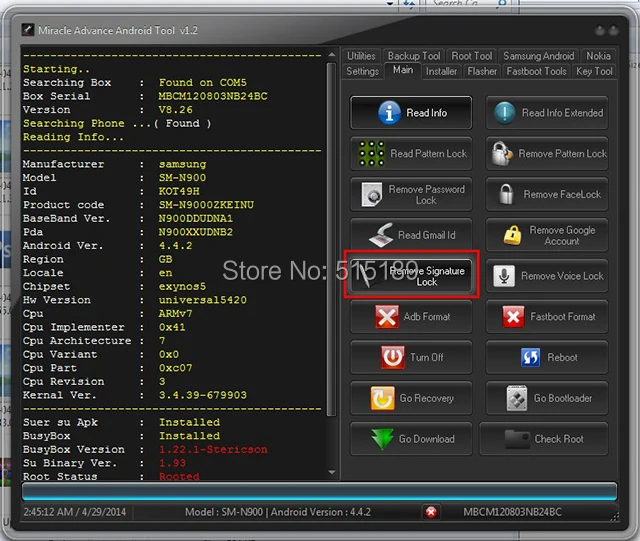Select the Samsung Android tab
This screenshot has height=541, width=640.
538,56
